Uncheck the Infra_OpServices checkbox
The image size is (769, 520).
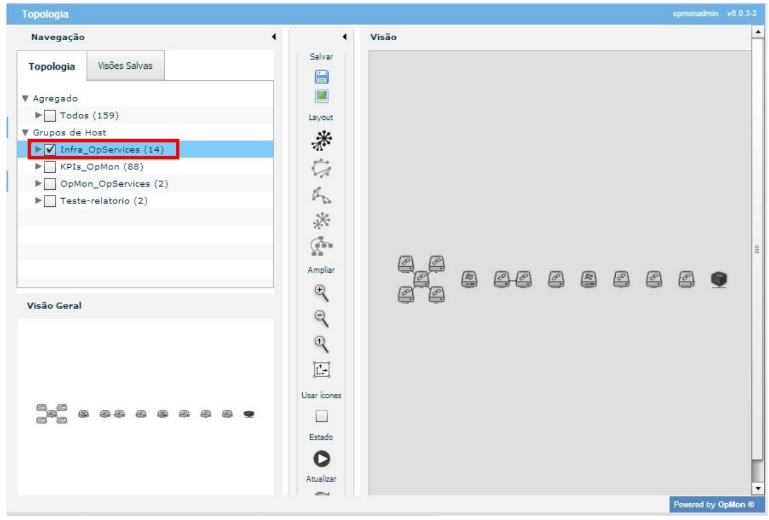(50, 149)
